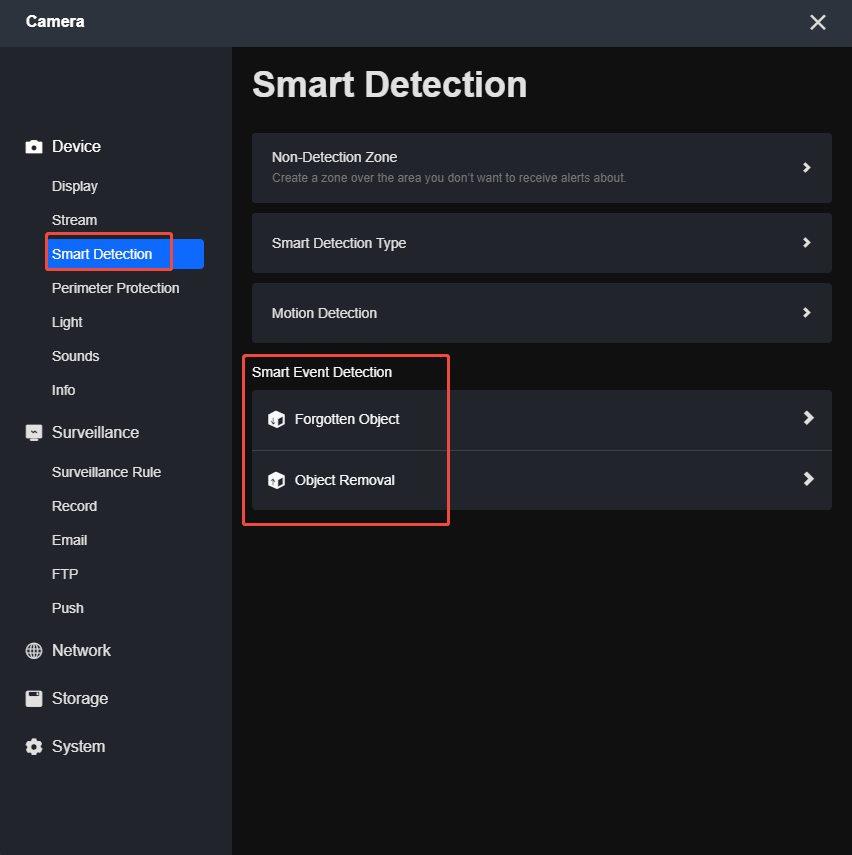The width and height of the screenshot is (852, 855).
Task: Click the Surveillance monitor icon
Action: 33,432
